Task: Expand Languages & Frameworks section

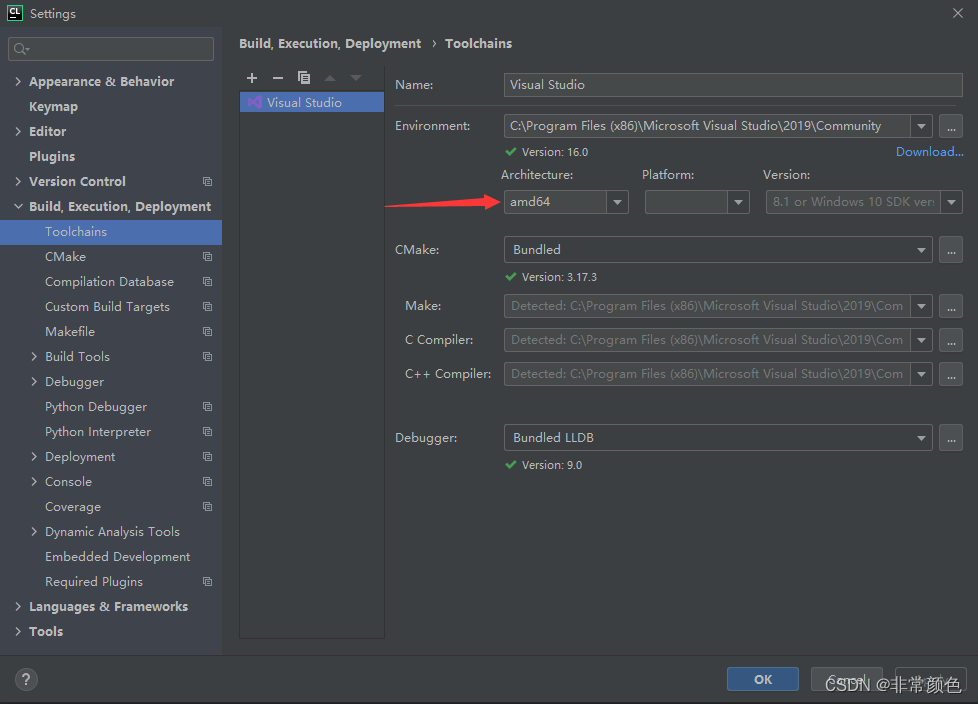Action: 18,606
